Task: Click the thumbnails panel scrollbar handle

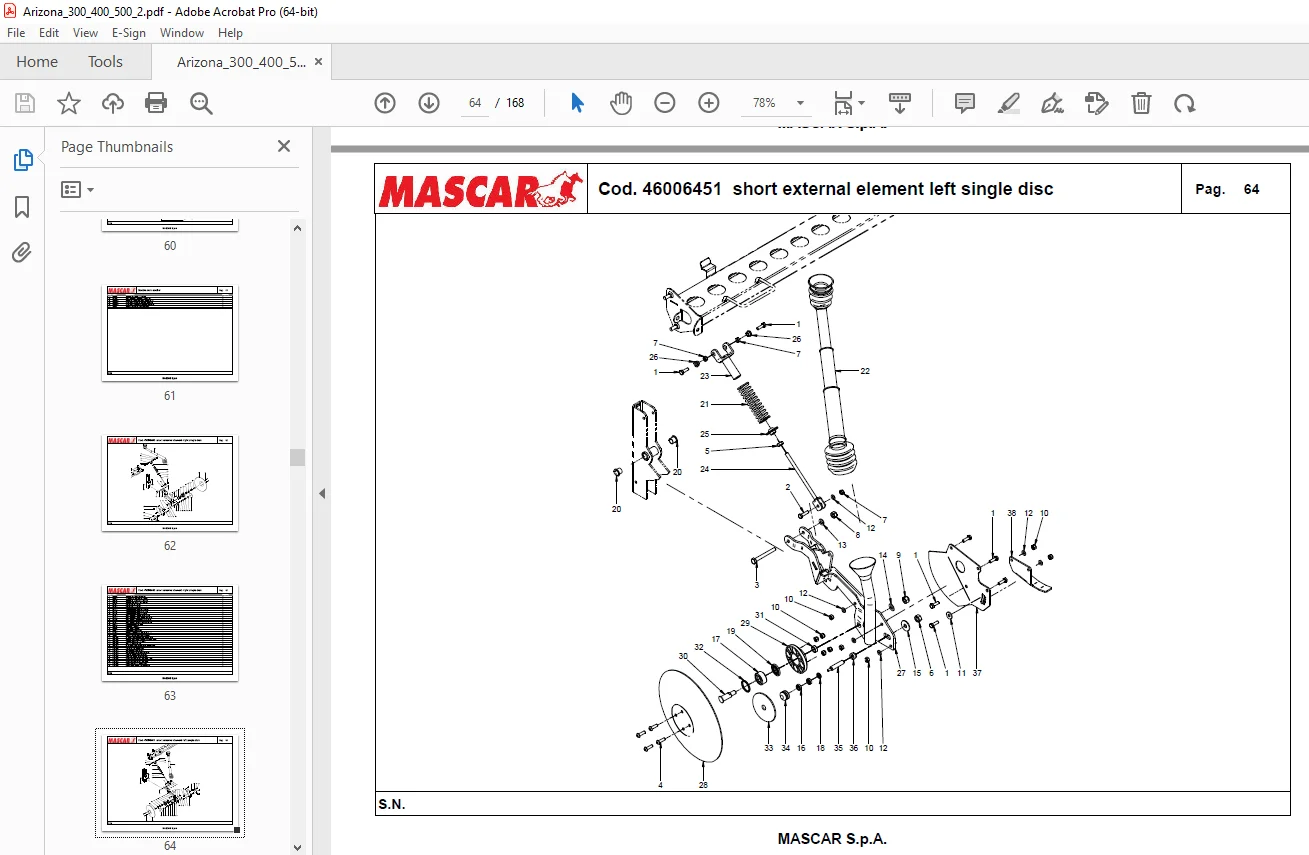Action: point(297,457)
